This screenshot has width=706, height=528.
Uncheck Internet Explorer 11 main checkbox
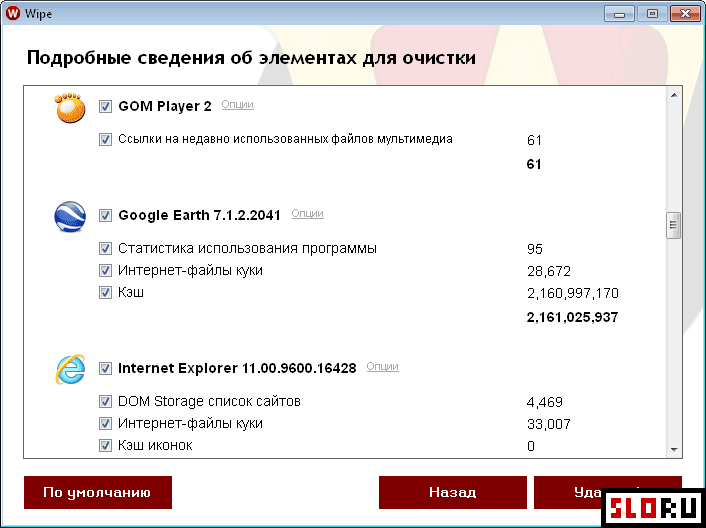tap(105, 368)
